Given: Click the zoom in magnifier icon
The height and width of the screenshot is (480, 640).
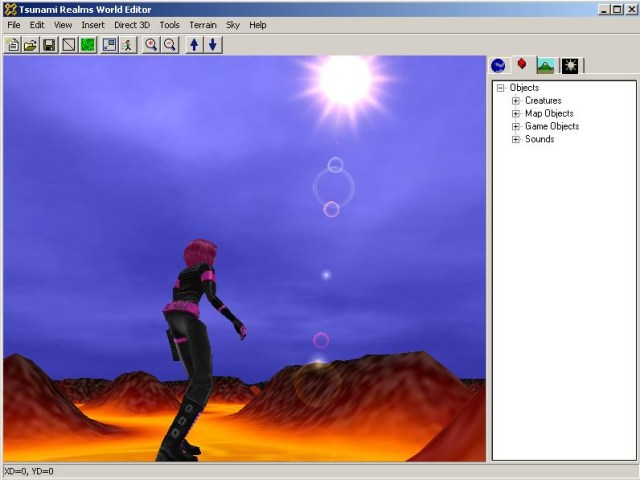Looking at the screenshot, I should (x=151, y=45).
